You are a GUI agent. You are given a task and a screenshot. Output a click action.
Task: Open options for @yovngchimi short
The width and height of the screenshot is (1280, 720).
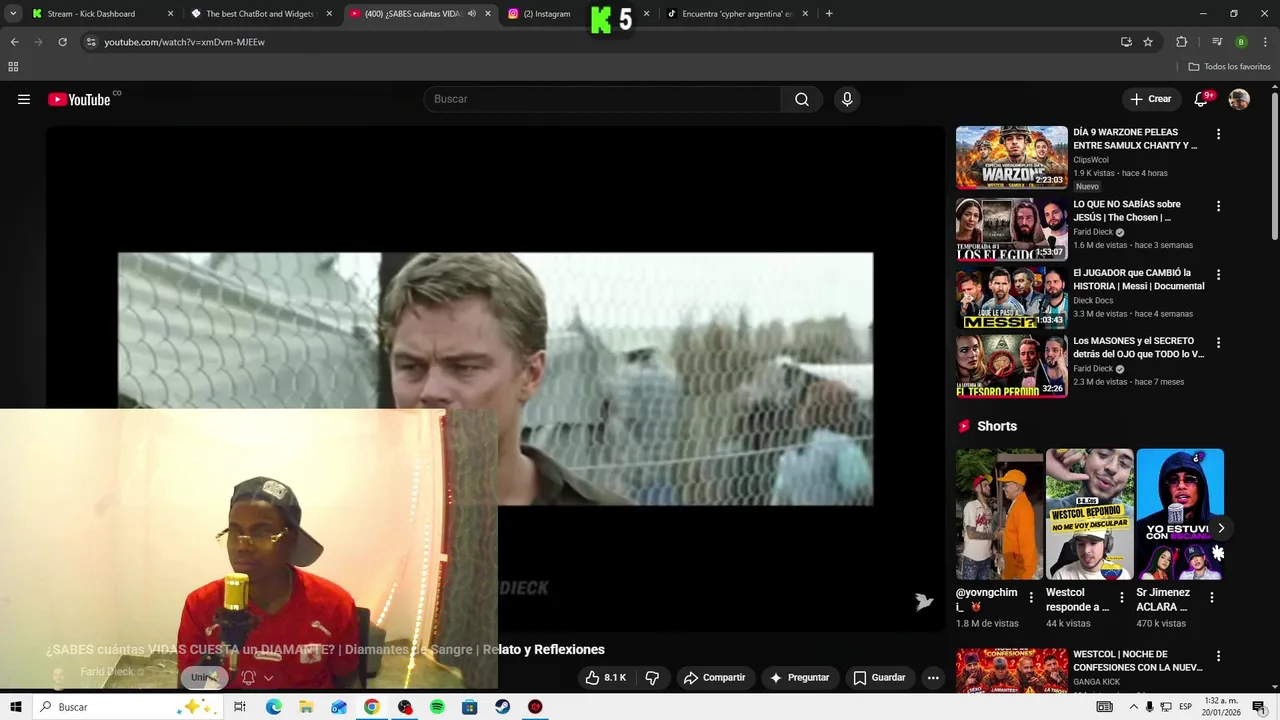tap(1031, 598)
